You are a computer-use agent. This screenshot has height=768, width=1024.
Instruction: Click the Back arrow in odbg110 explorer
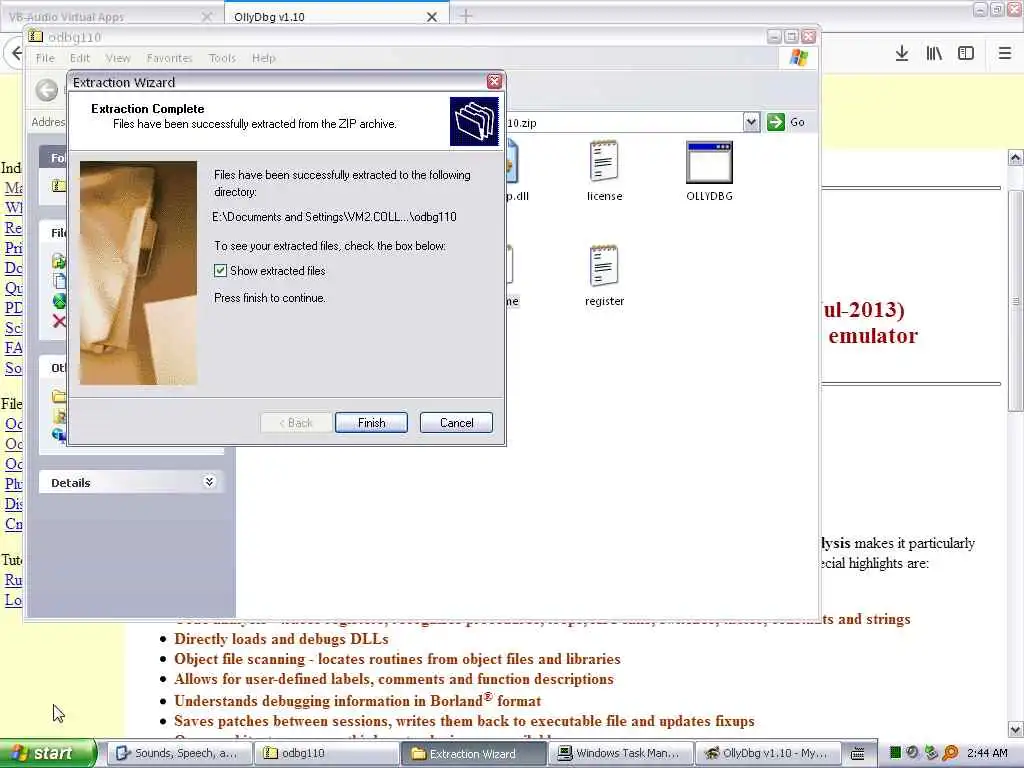pos(47,90)
